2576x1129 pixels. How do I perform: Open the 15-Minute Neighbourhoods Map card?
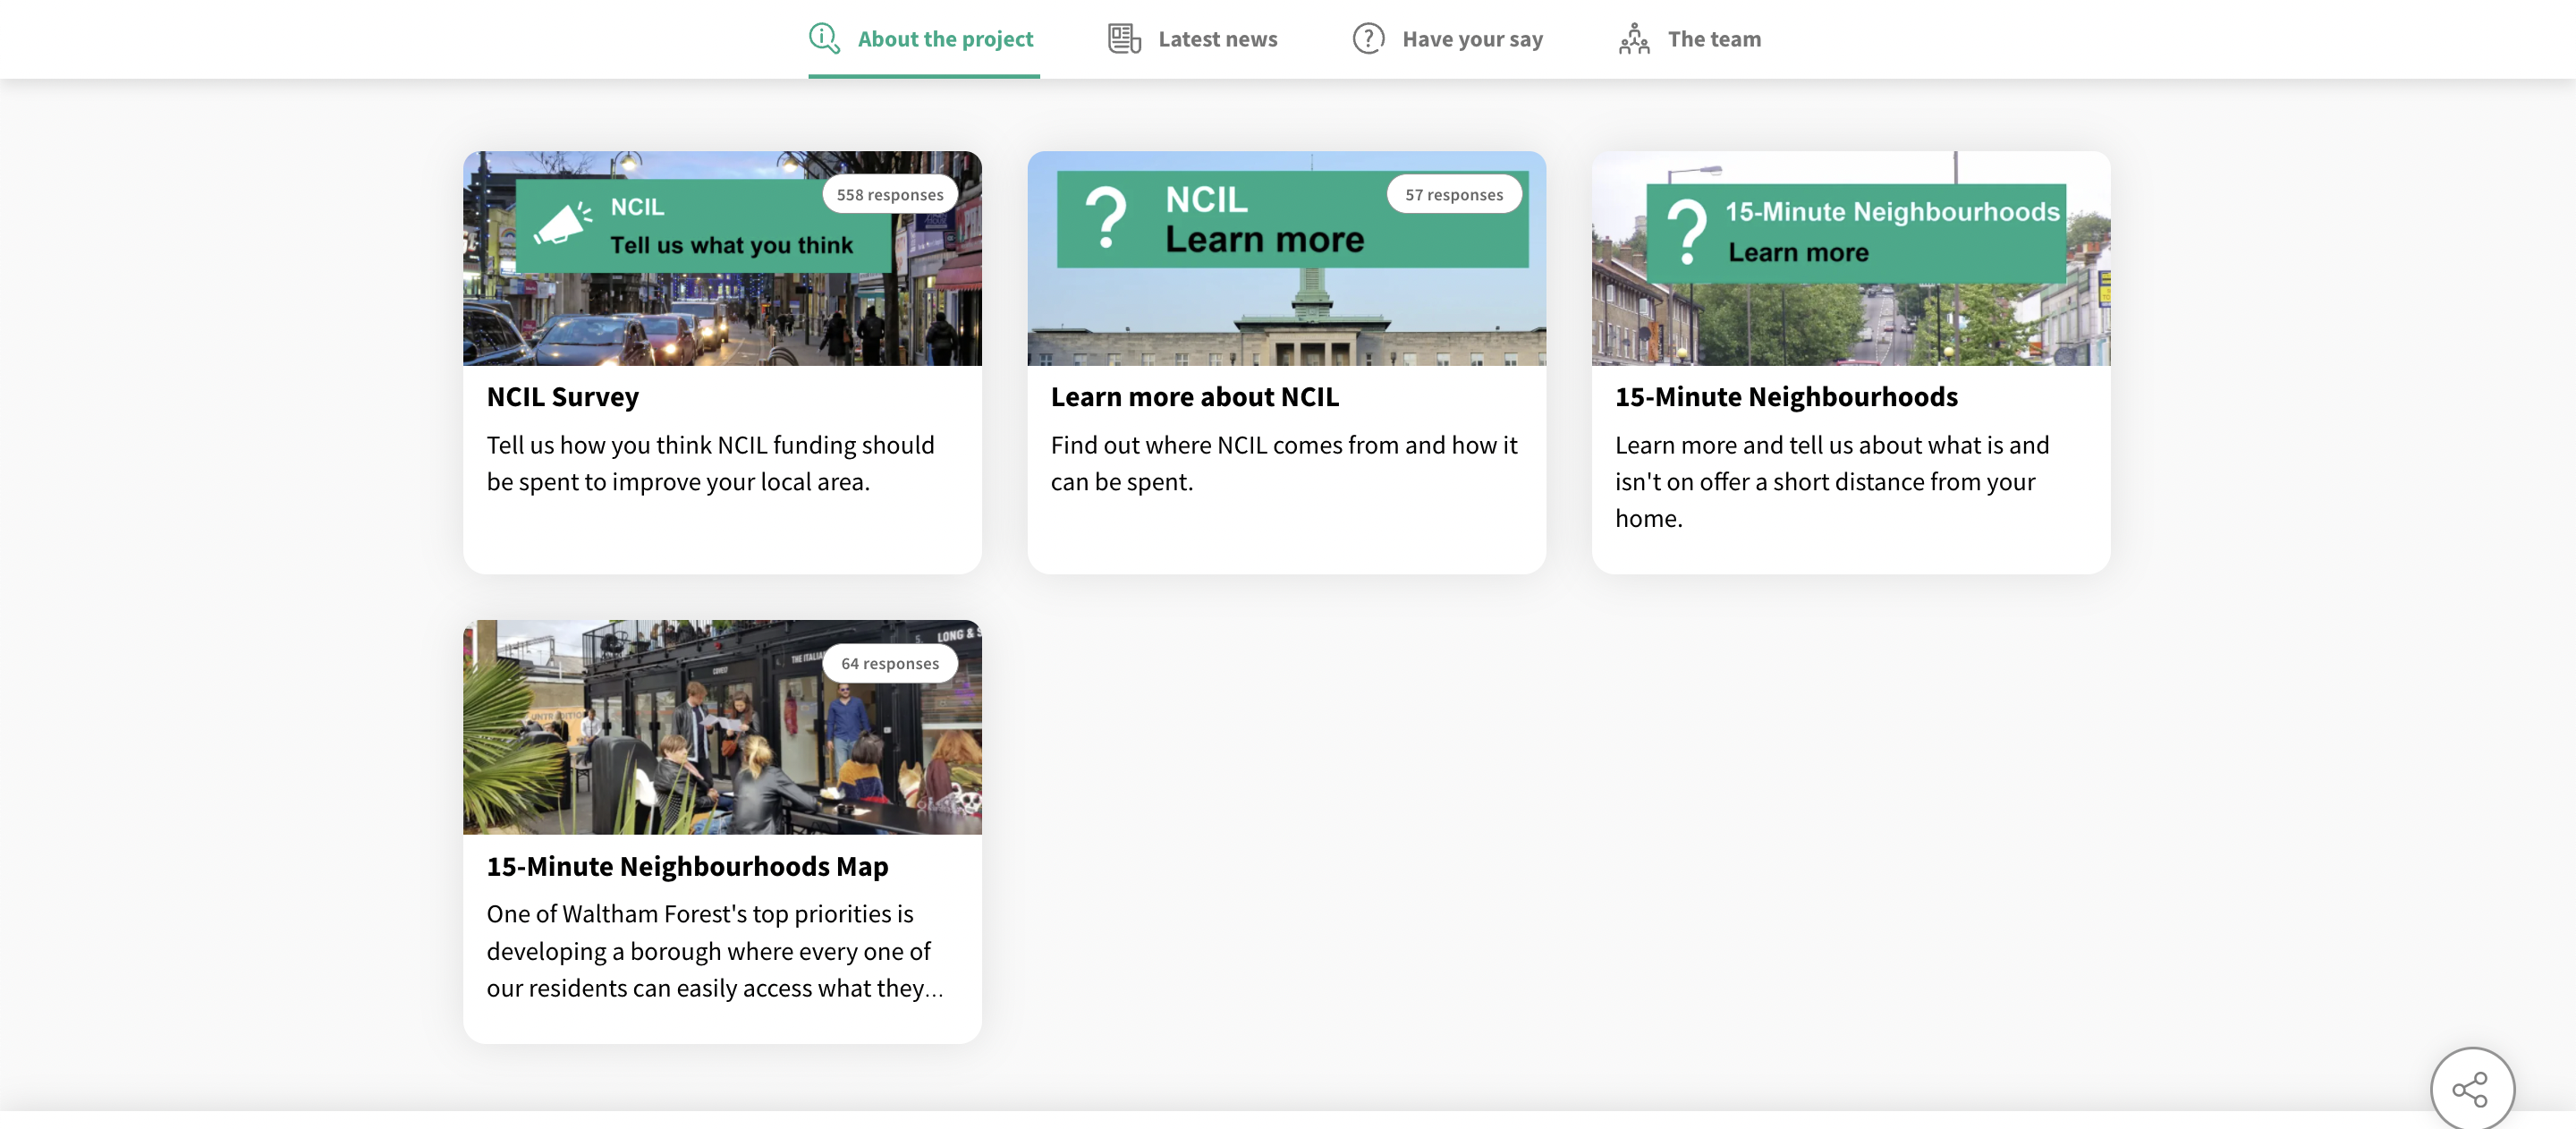[x=687, y=866]
